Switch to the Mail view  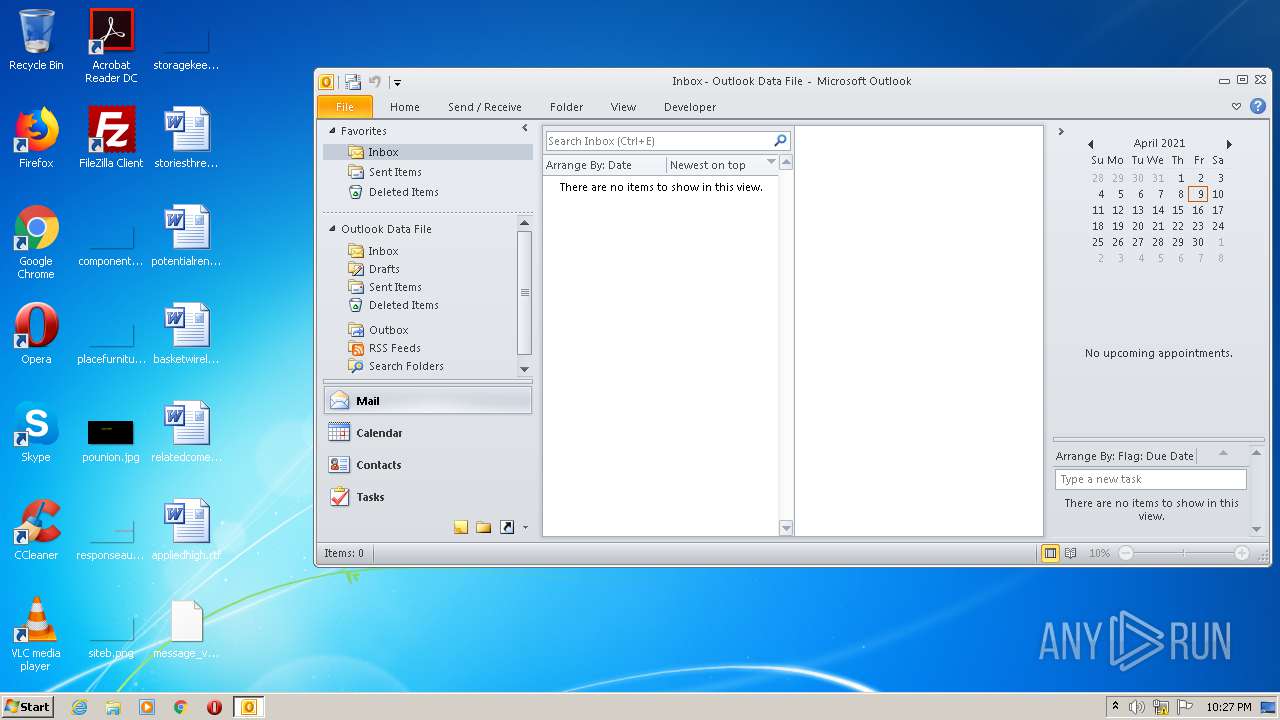[x=427, y=401]
